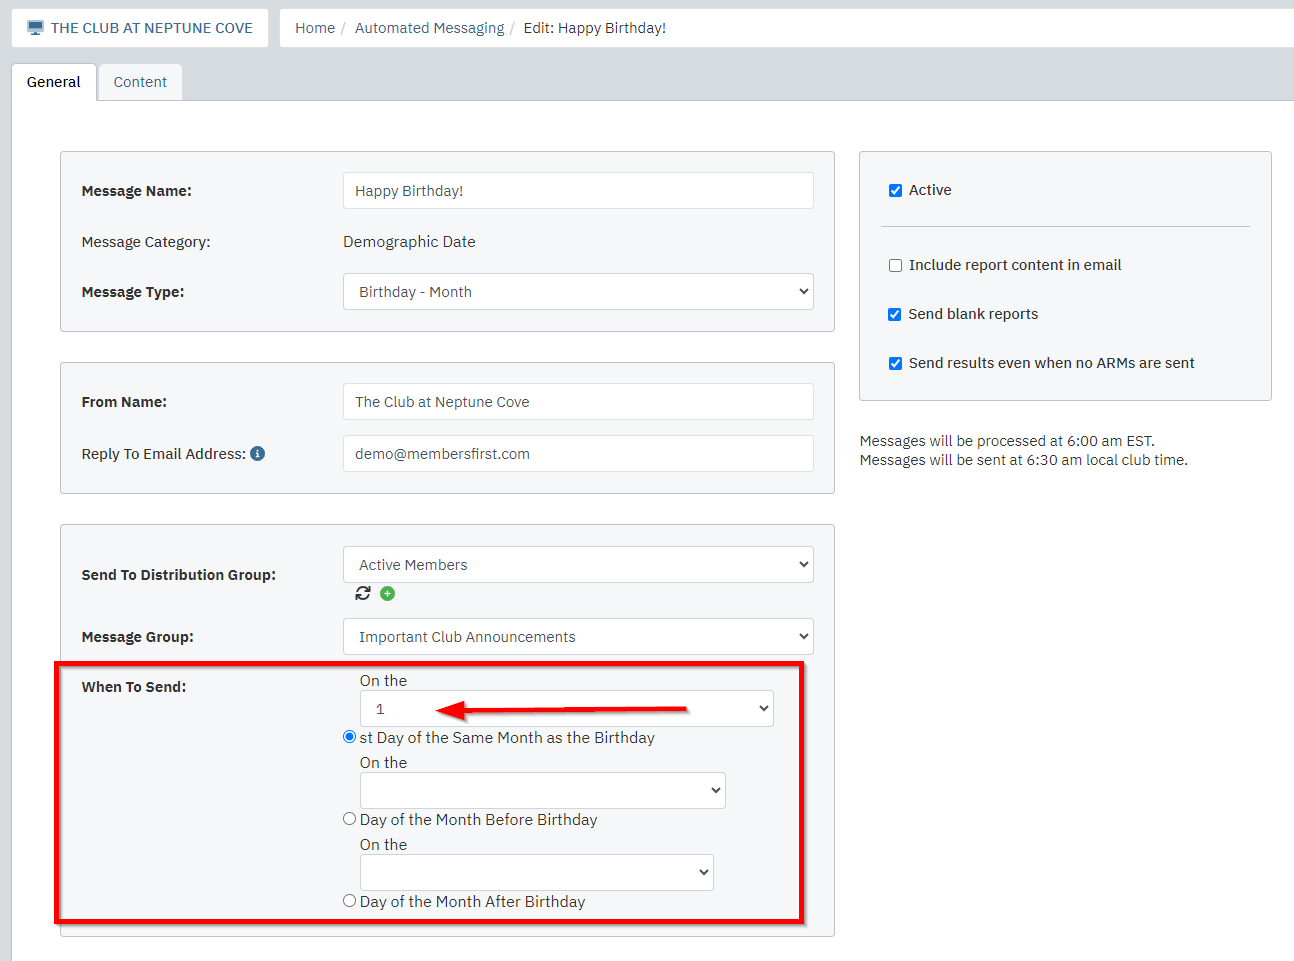This screenshot has height=961, width=1294.
Task: Click the monitor icon beside club name
Action: click(35, 28)
